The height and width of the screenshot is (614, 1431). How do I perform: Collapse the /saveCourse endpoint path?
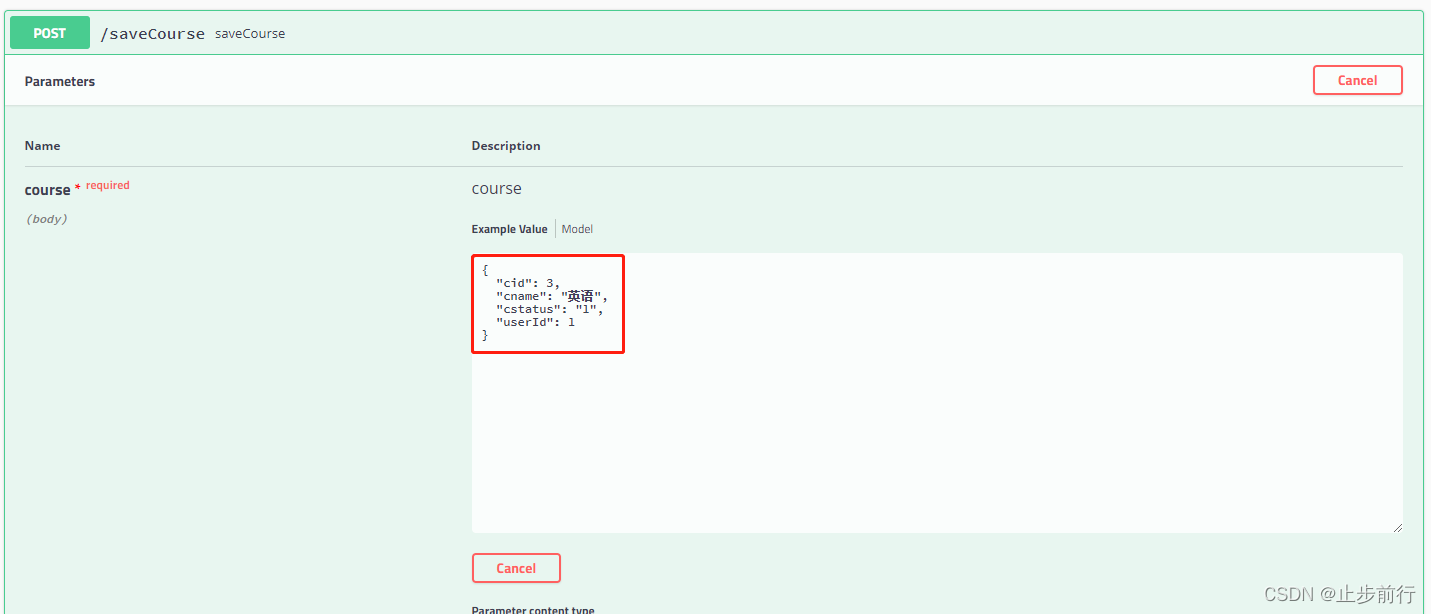pyautogui.click(x=152, y=34)
